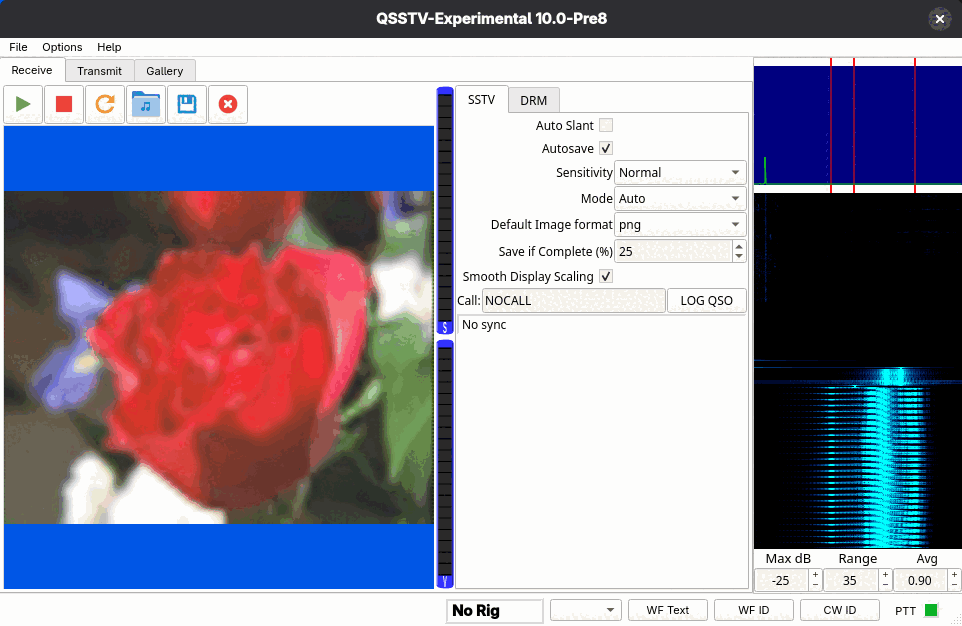This screenshot has height=626, width=962.
Task: Select the SSTV tab
Action: [x=482, y=99]
